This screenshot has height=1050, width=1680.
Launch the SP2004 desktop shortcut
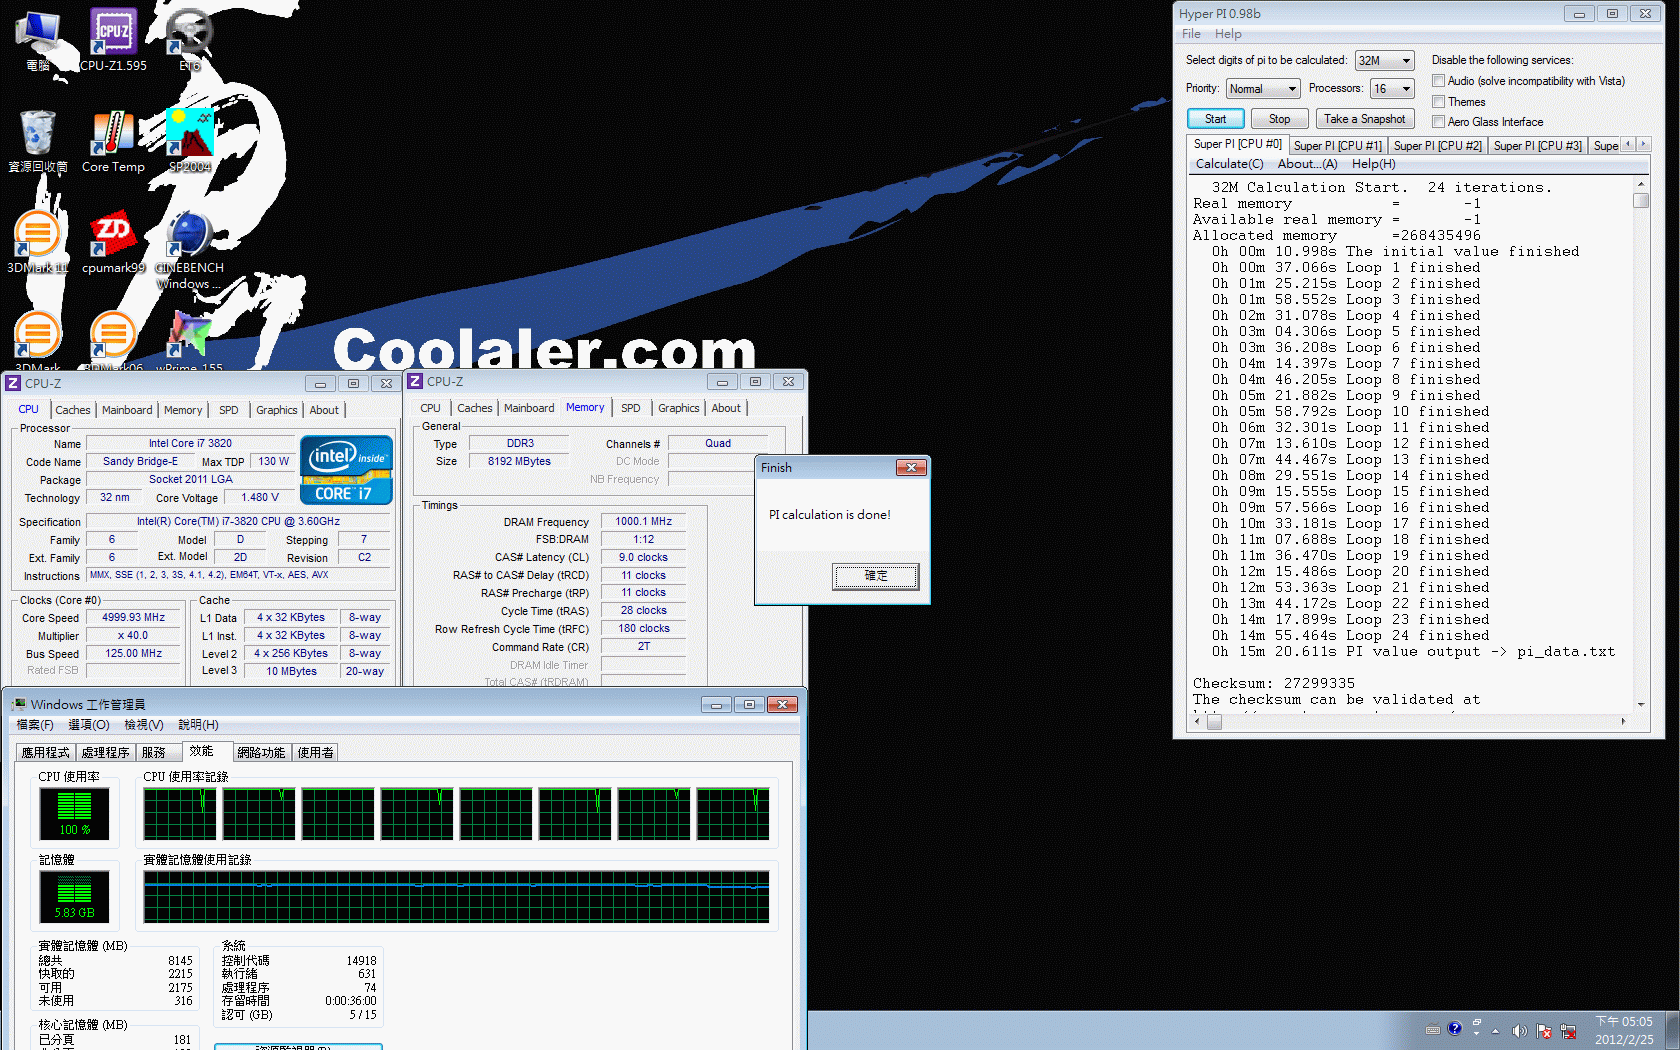pyautogui.click(x=189, y=141)
